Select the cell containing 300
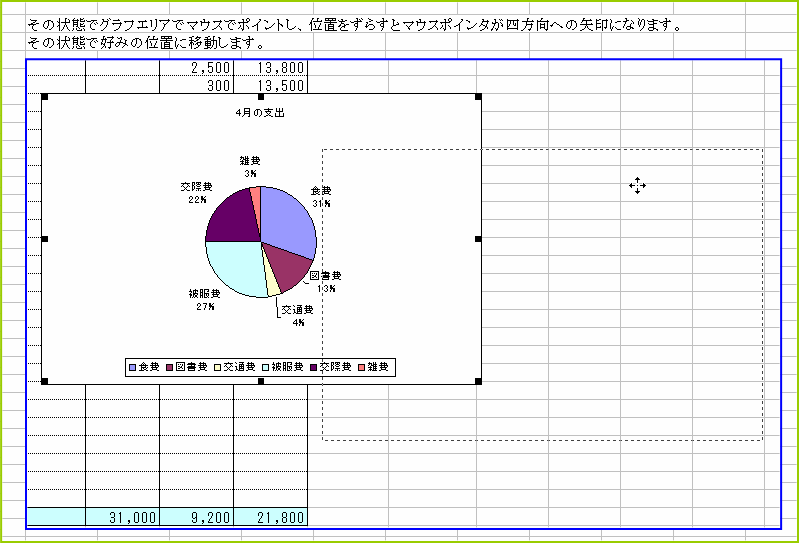 click(196, 85)
